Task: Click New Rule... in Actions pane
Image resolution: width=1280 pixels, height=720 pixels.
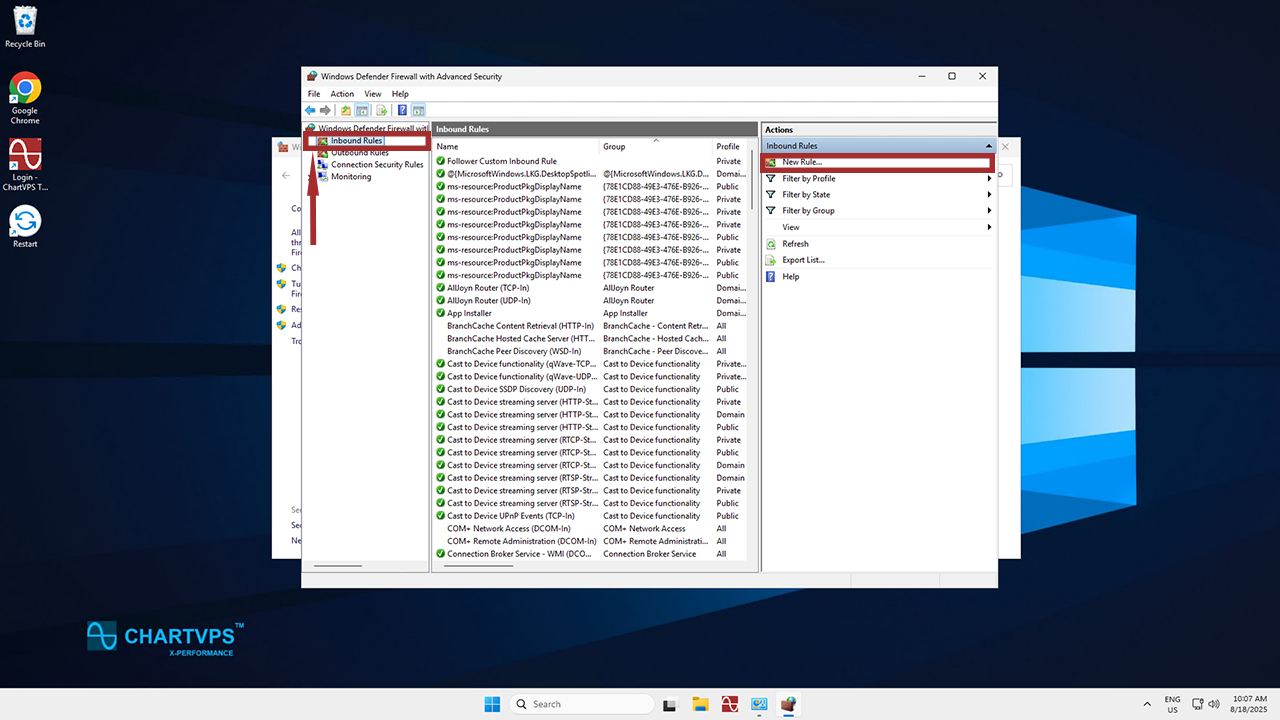Action: pyautogui.click(x=802, y=162)
